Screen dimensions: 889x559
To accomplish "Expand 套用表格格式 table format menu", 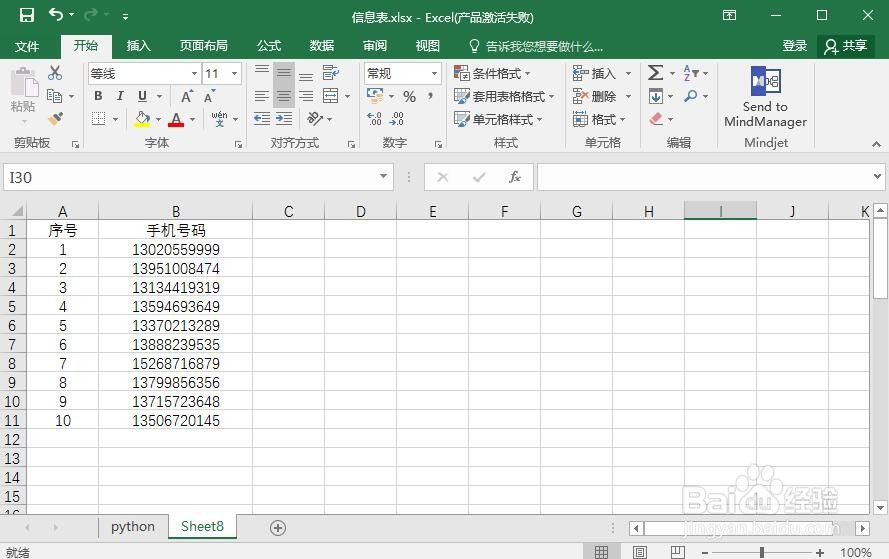I will pos(504,96).
